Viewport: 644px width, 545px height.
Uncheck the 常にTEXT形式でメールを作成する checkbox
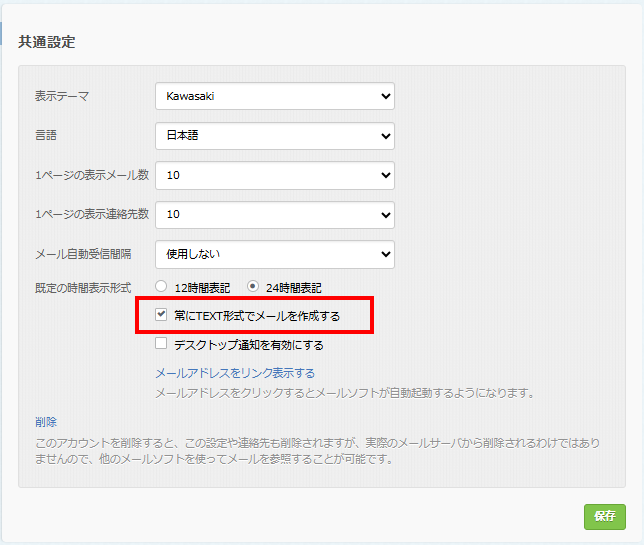161,315
